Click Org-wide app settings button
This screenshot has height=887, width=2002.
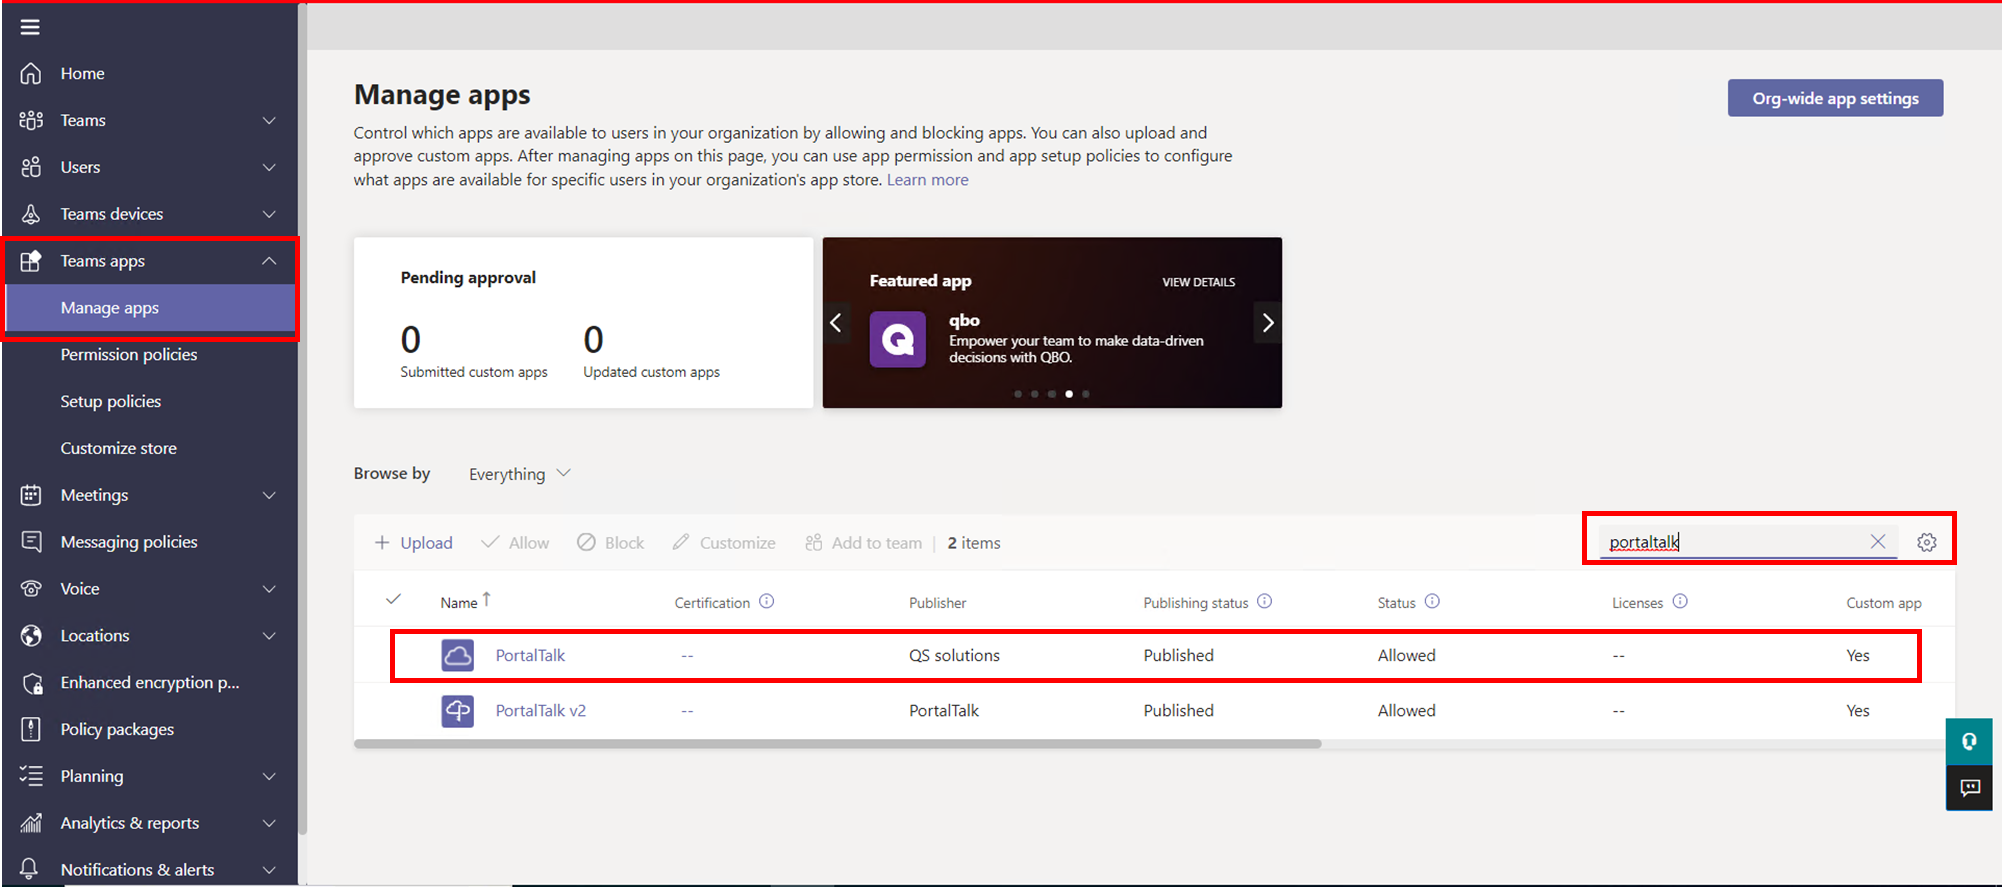1835,98
